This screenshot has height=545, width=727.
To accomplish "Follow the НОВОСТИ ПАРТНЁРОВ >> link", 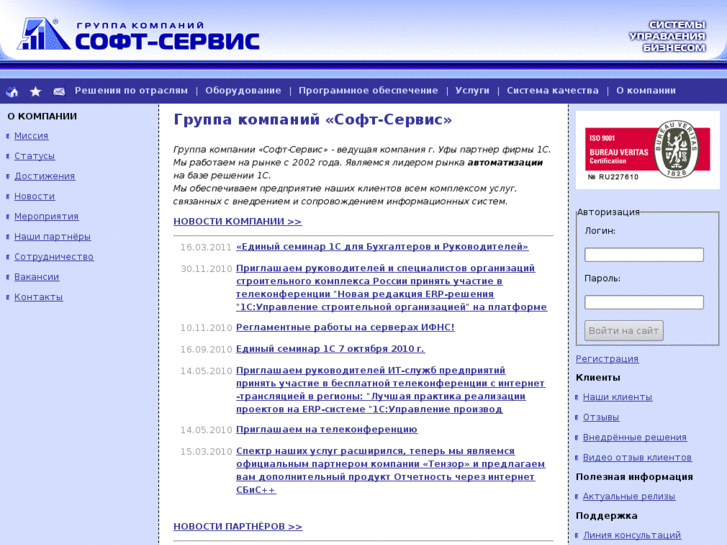I will [x=238, y=526].
